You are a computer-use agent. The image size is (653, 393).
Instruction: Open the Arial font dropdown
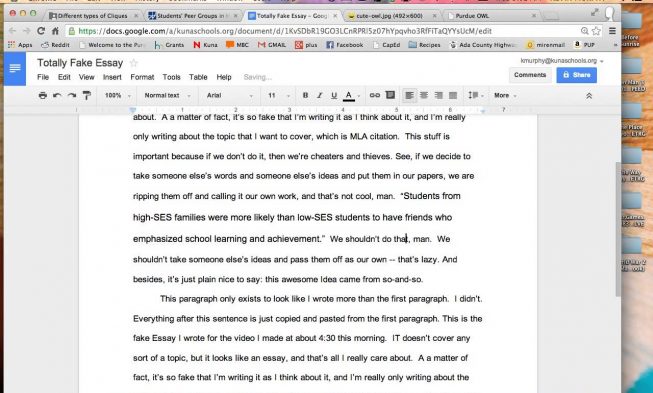(x=229, y=95)
